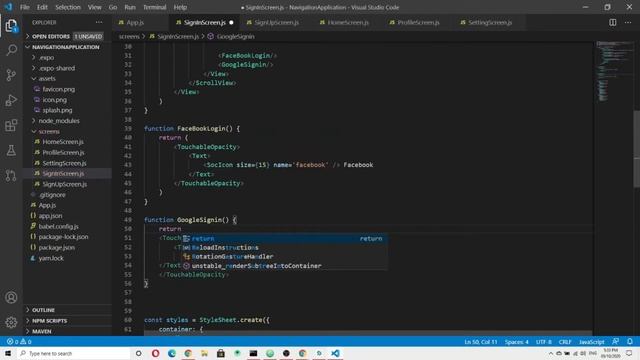The width and height of the screenshot is (640, 360).
Task: Select 'ReloadInstructions' autocomplete suggestion
Action: point(284,247)
